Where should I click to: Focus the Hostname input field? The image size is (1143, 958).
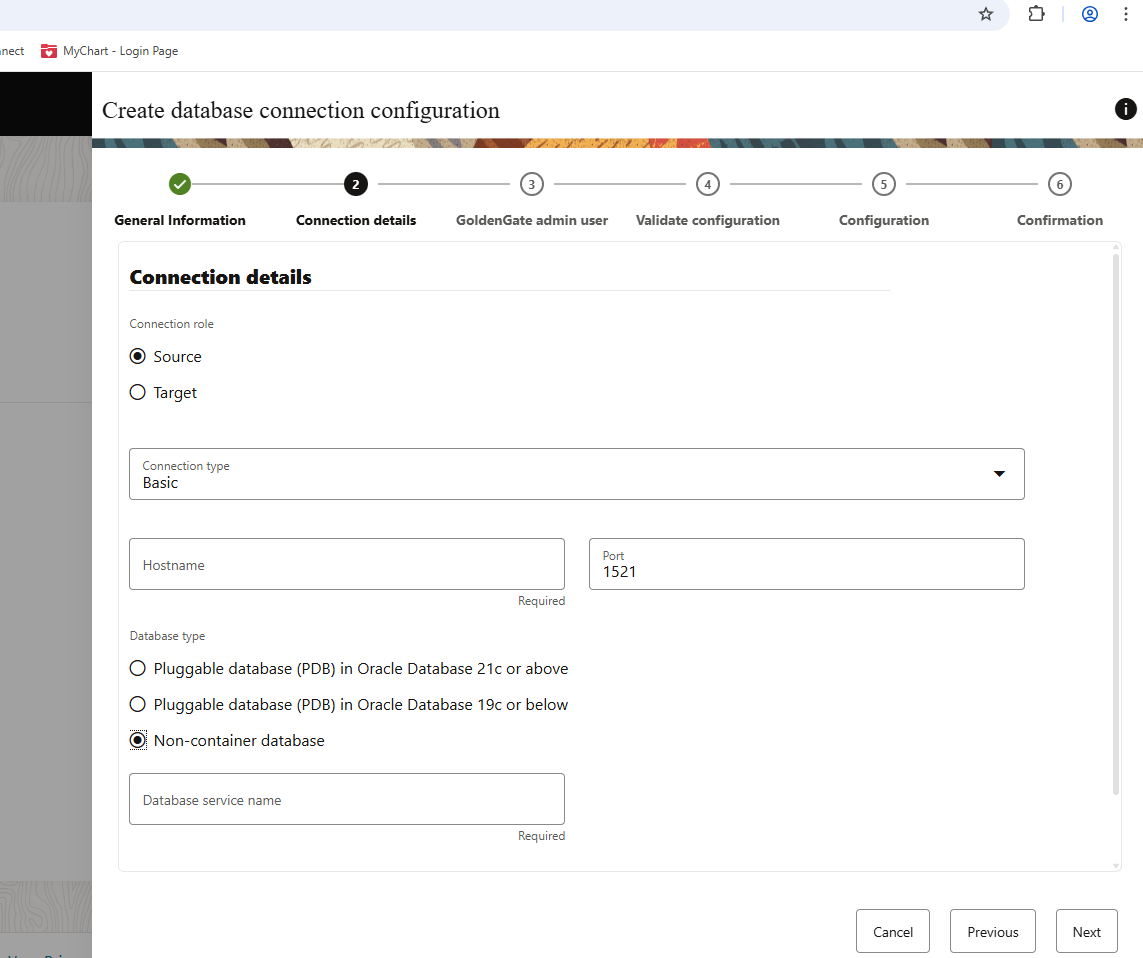pos(346,565)
